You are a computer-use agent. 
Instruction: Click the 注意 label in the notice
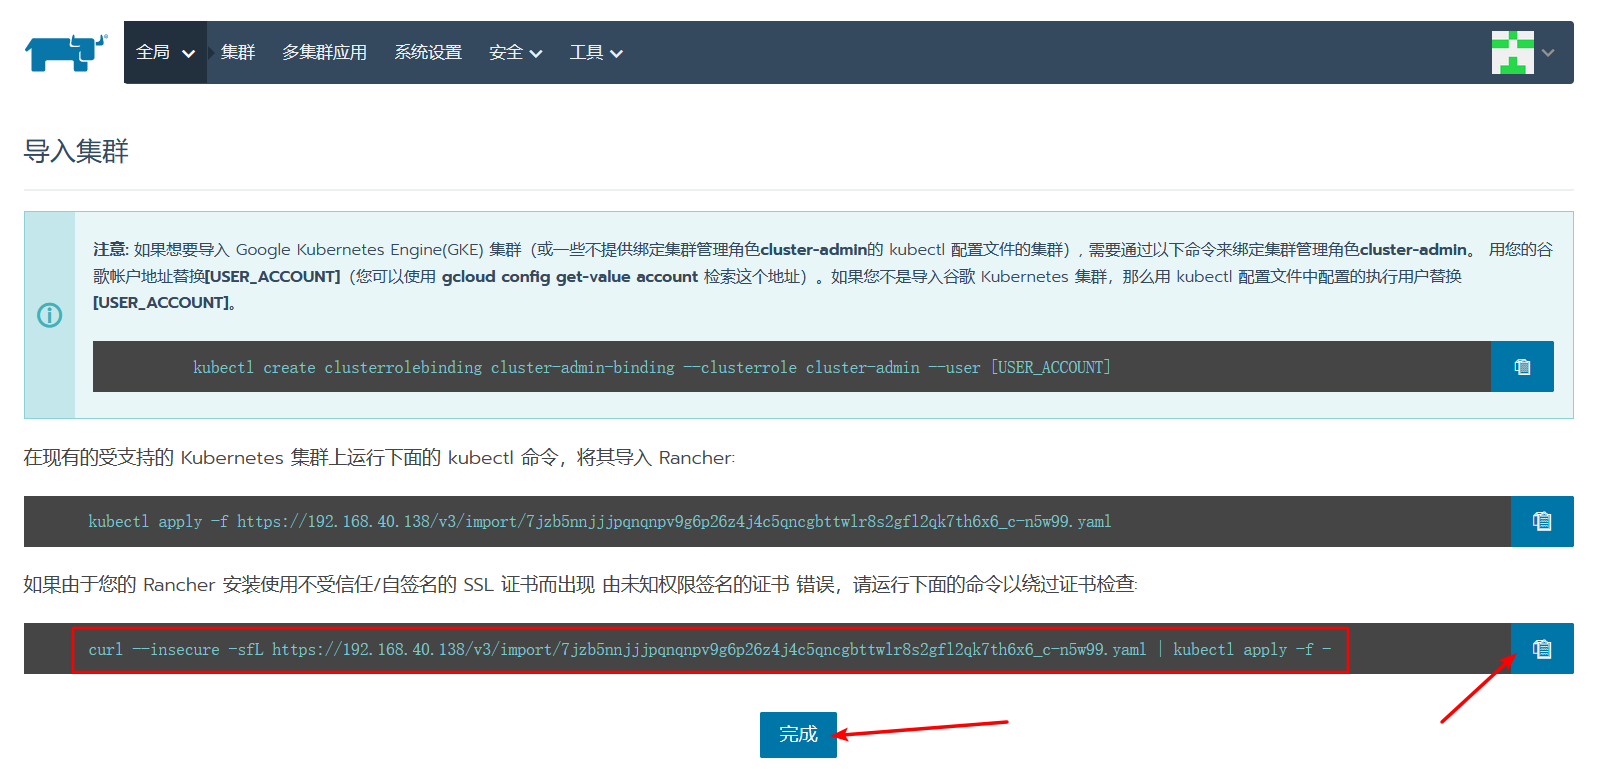point(111,250)
